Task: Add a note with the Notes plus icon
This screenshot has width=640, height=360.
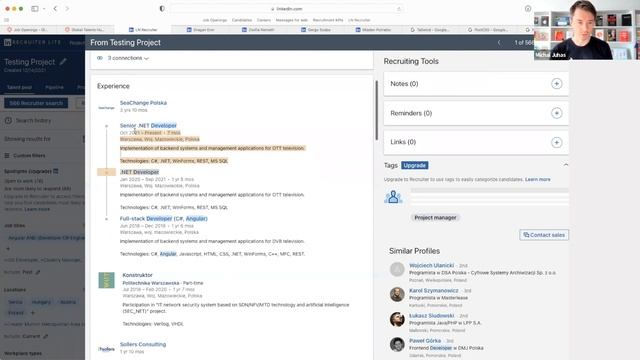Action: (x=556, y=84)
